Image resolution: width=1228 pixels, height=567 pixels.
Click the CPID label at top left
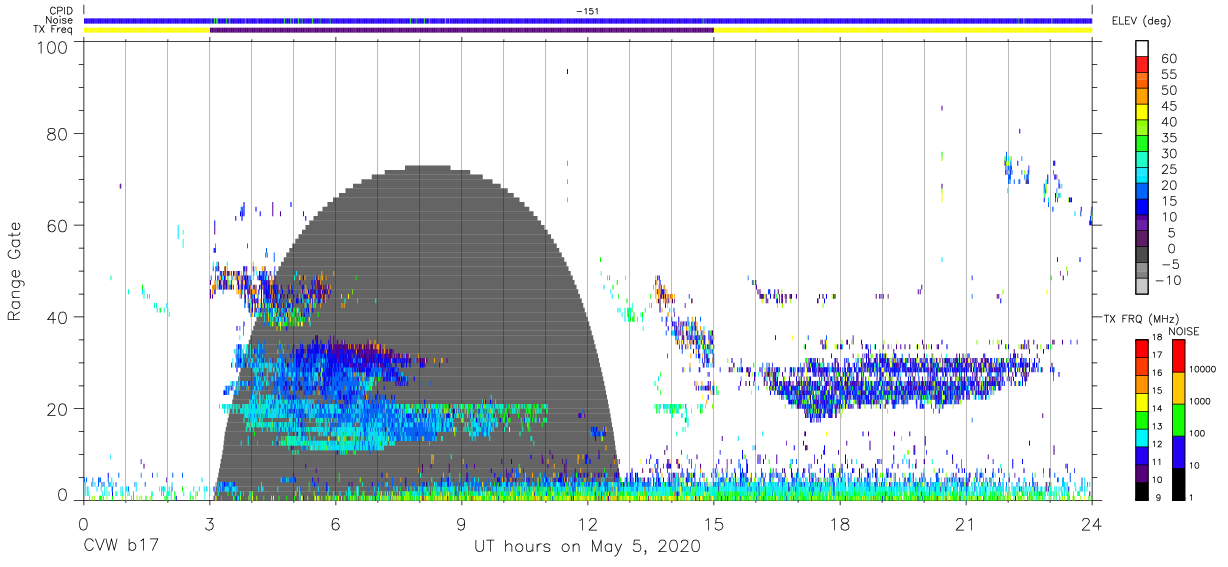click(60, 11)
